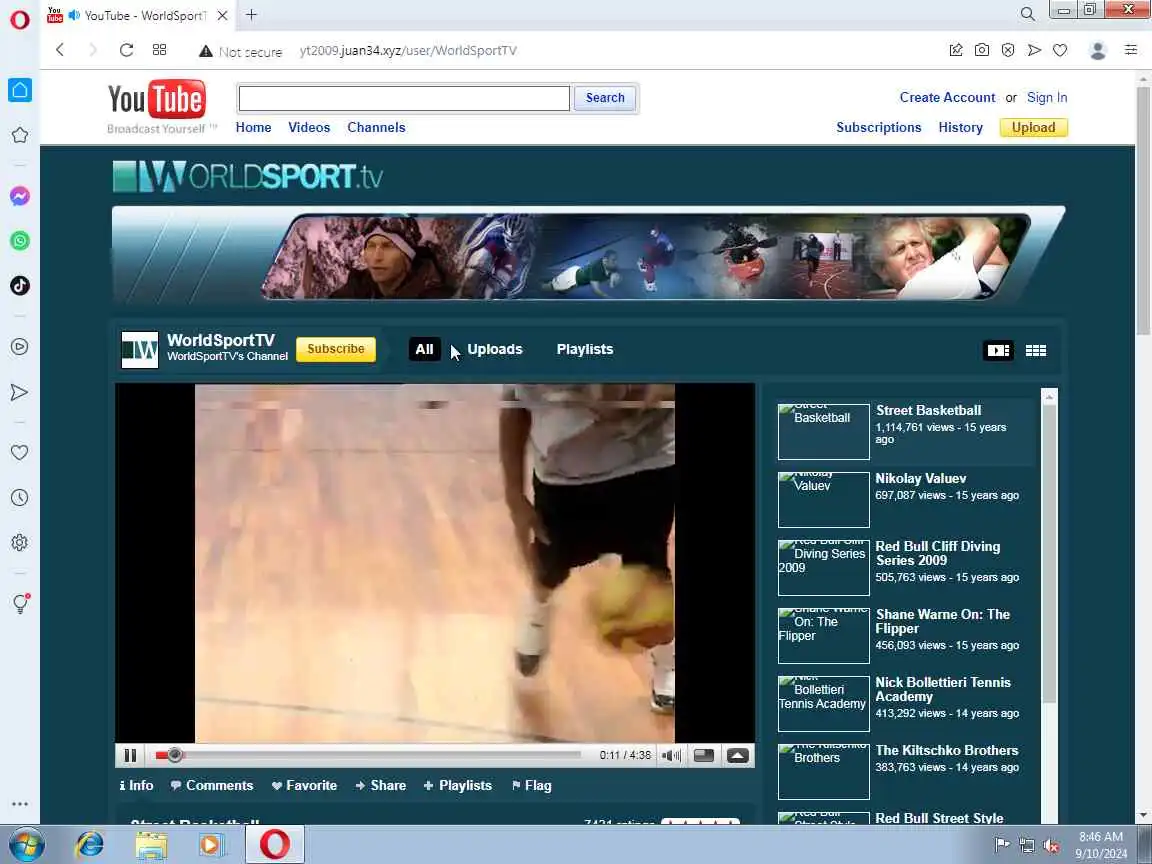1152x864 pixels.
Task: Open the snapshot camera icon
Action: 982,50
